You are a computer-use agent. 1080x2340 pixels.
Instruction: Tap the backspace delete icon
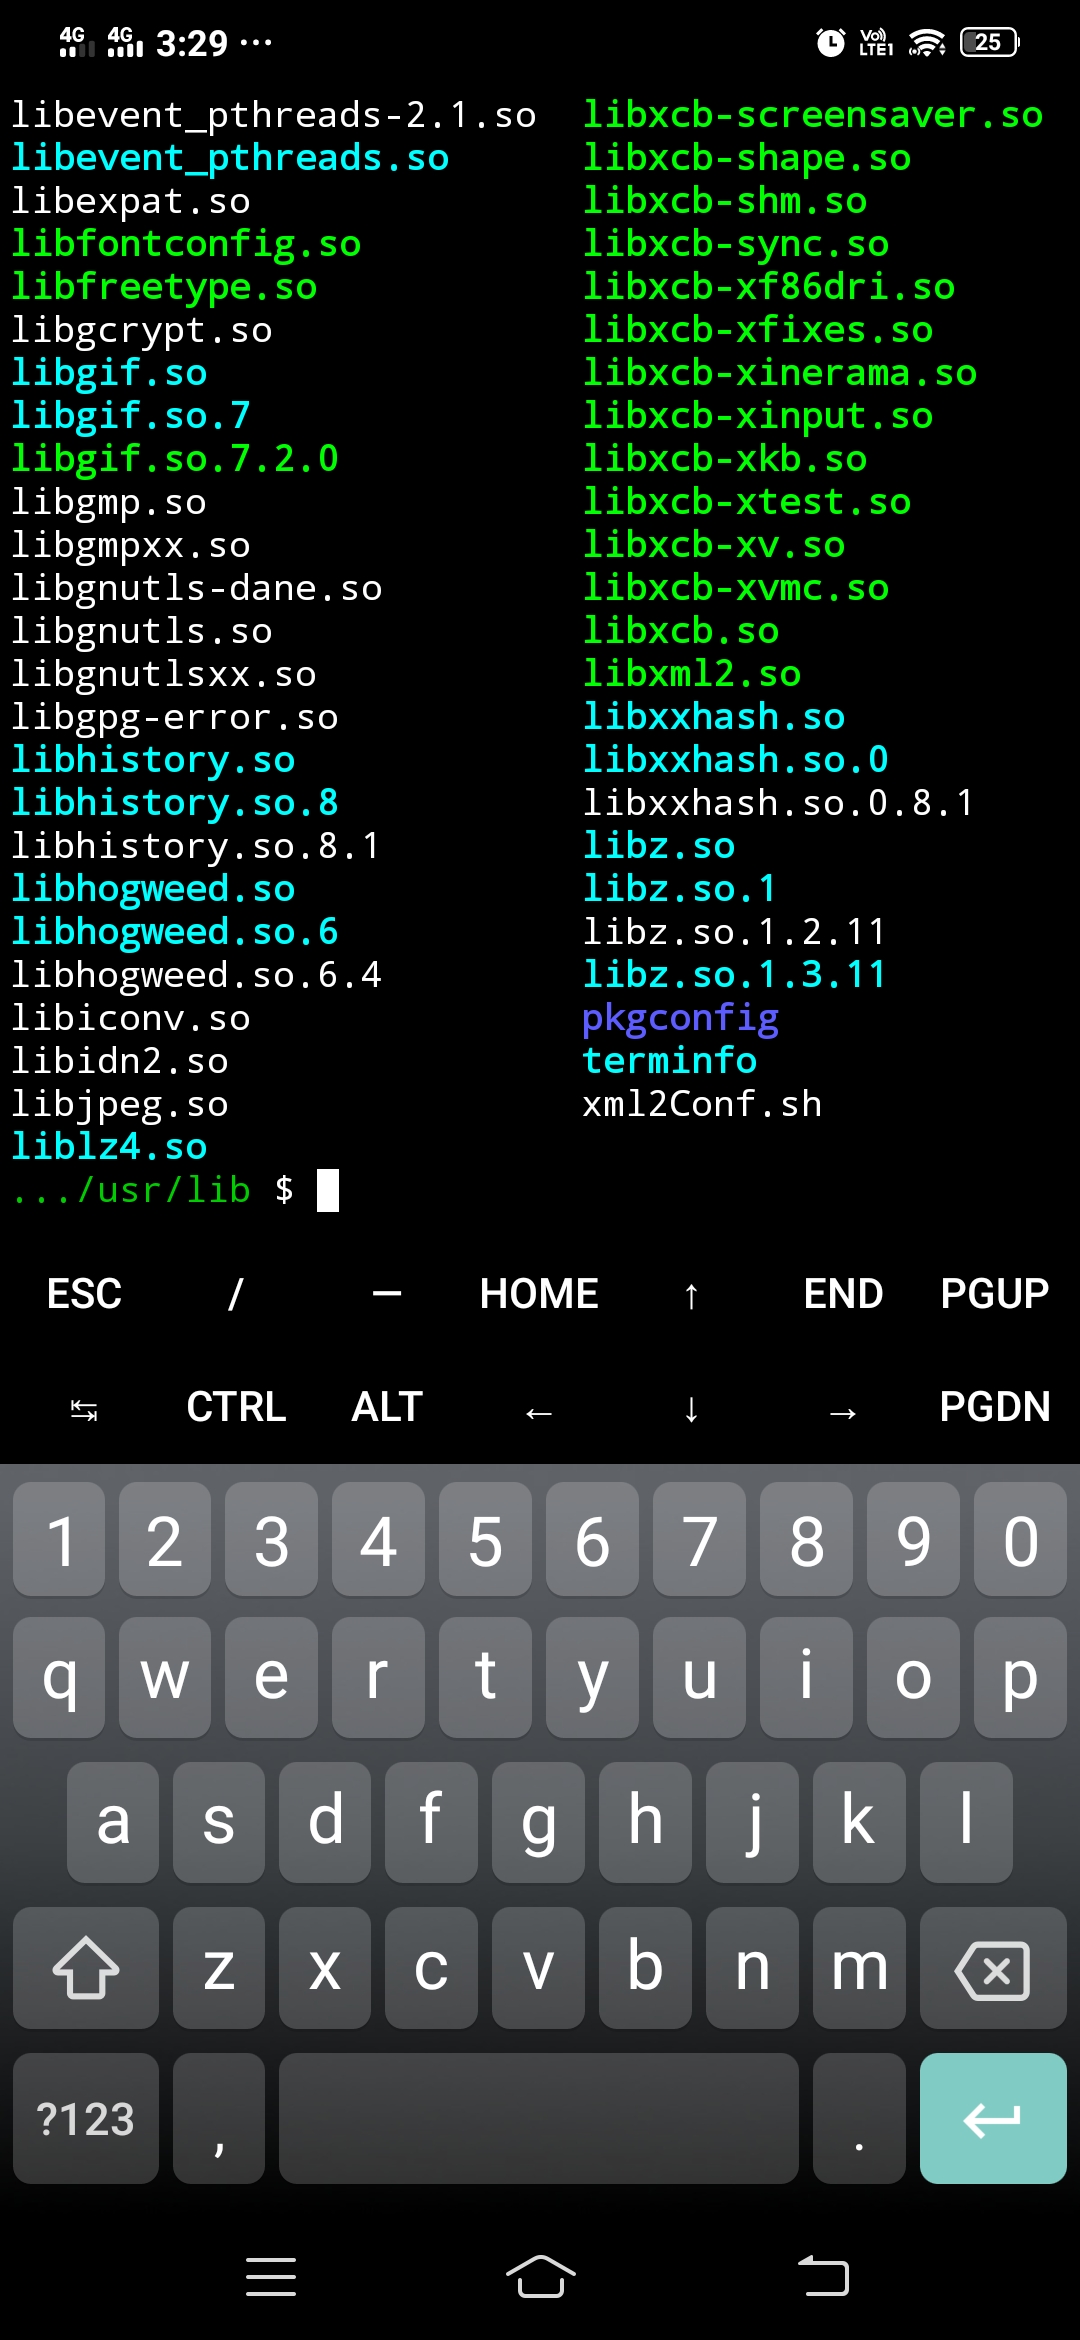point(993,1967)
